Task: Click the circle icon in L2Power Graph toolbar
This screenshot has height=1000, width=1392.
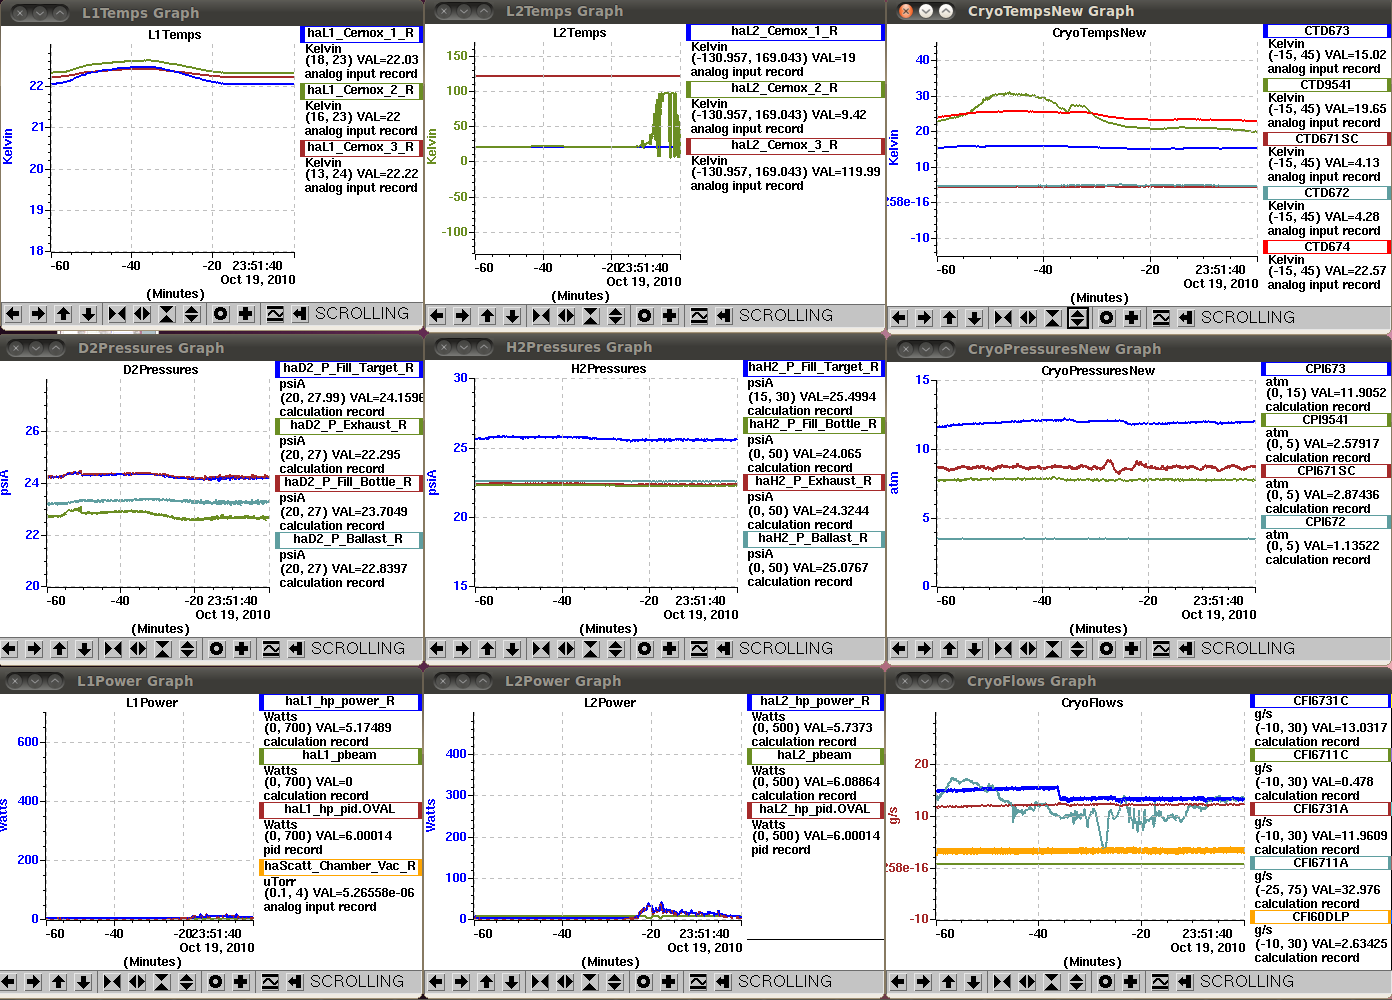Action: click(644, 982)
